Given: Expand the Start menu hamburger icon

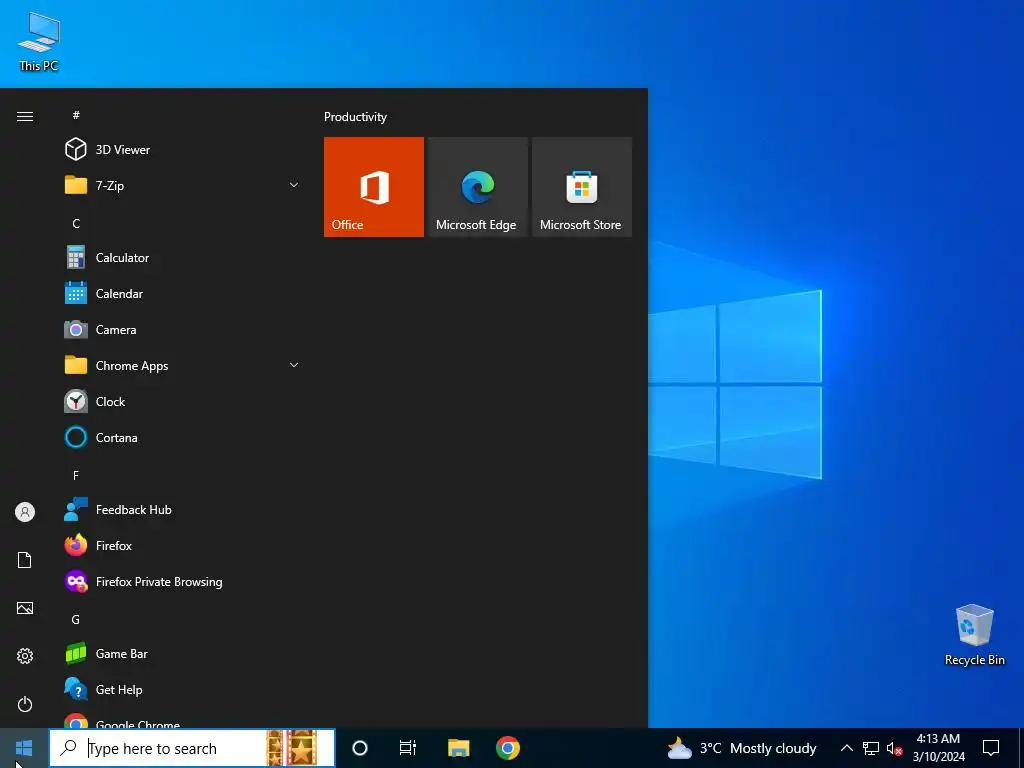Looking at the screenshot, I should [25, 116].
